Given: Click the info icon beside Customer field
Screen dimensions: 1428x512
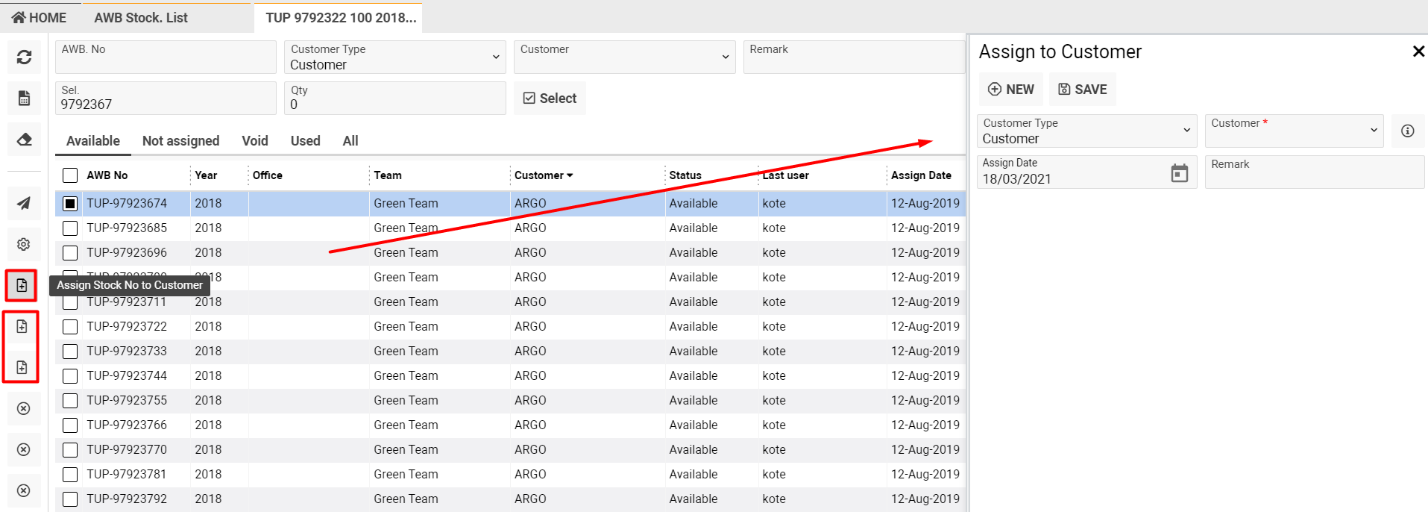Looking at the screenshot, I should (1407, 131).
